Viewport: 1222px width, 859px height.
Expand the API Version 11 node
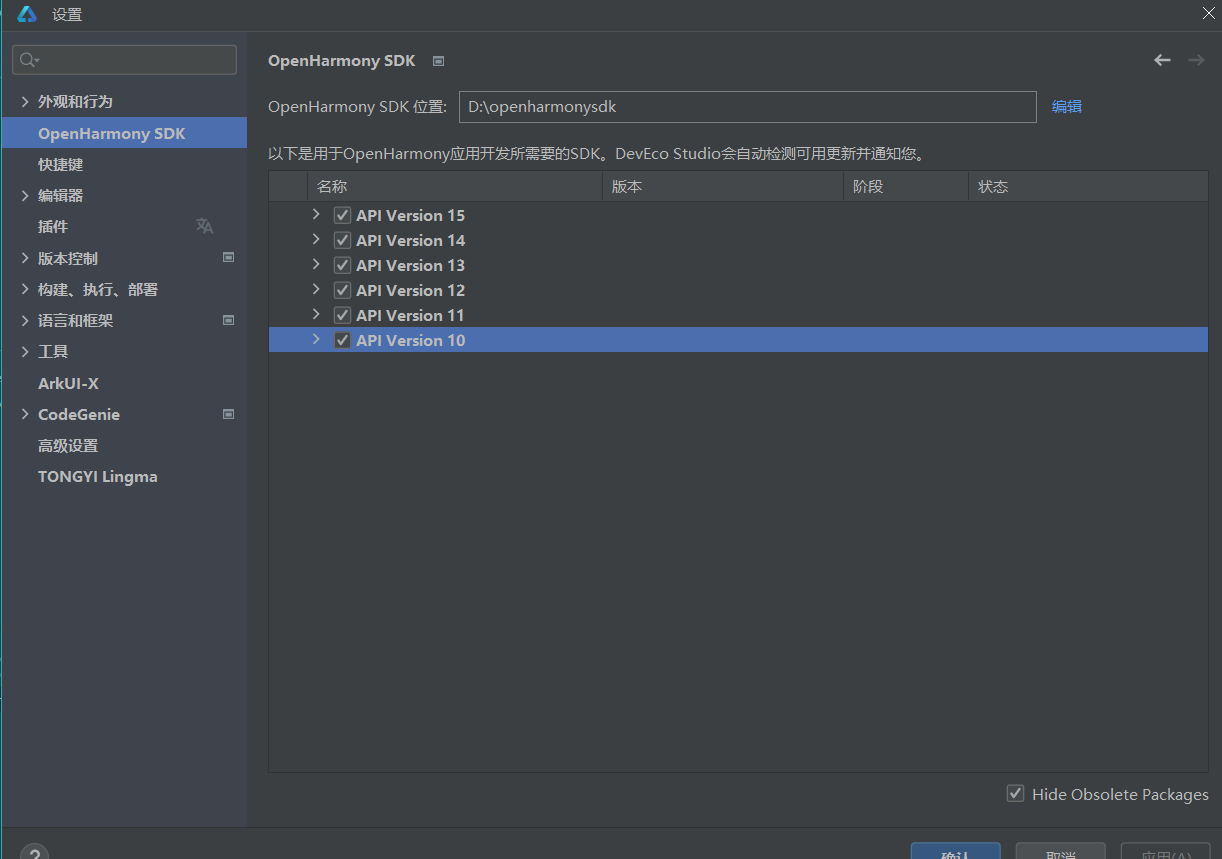pyautogui.click(x=316, y=314)
